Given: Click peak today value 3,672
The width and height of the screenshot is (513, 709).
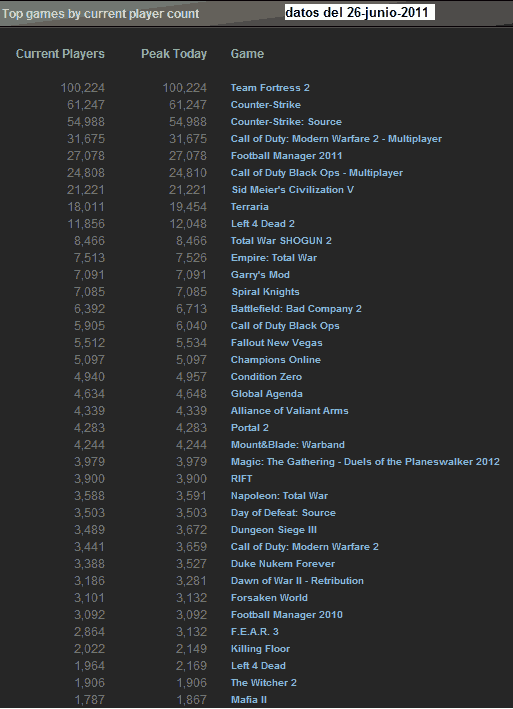Looking at the screenshot, I should 192,530.
